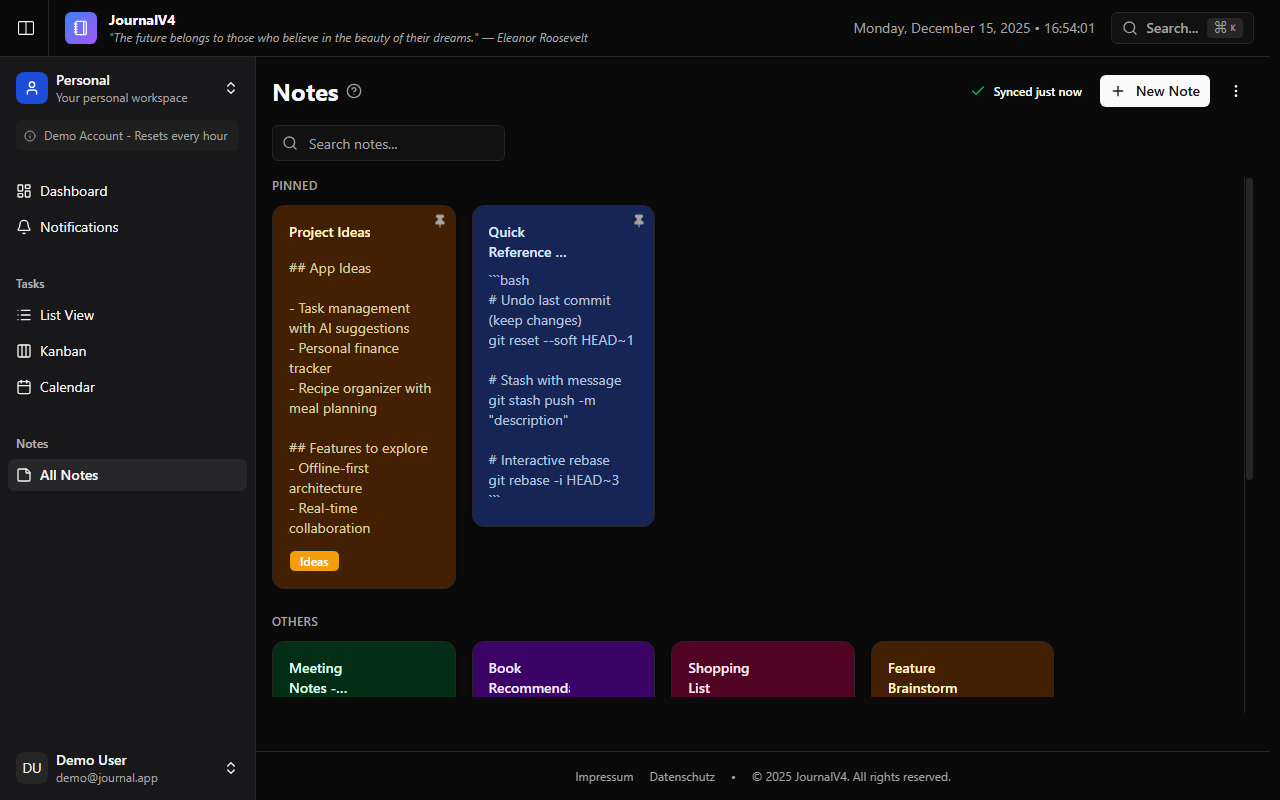Click the Ideas tag on Project Ideas
This screenshot has width=1280, height=800.
point(313,561)
